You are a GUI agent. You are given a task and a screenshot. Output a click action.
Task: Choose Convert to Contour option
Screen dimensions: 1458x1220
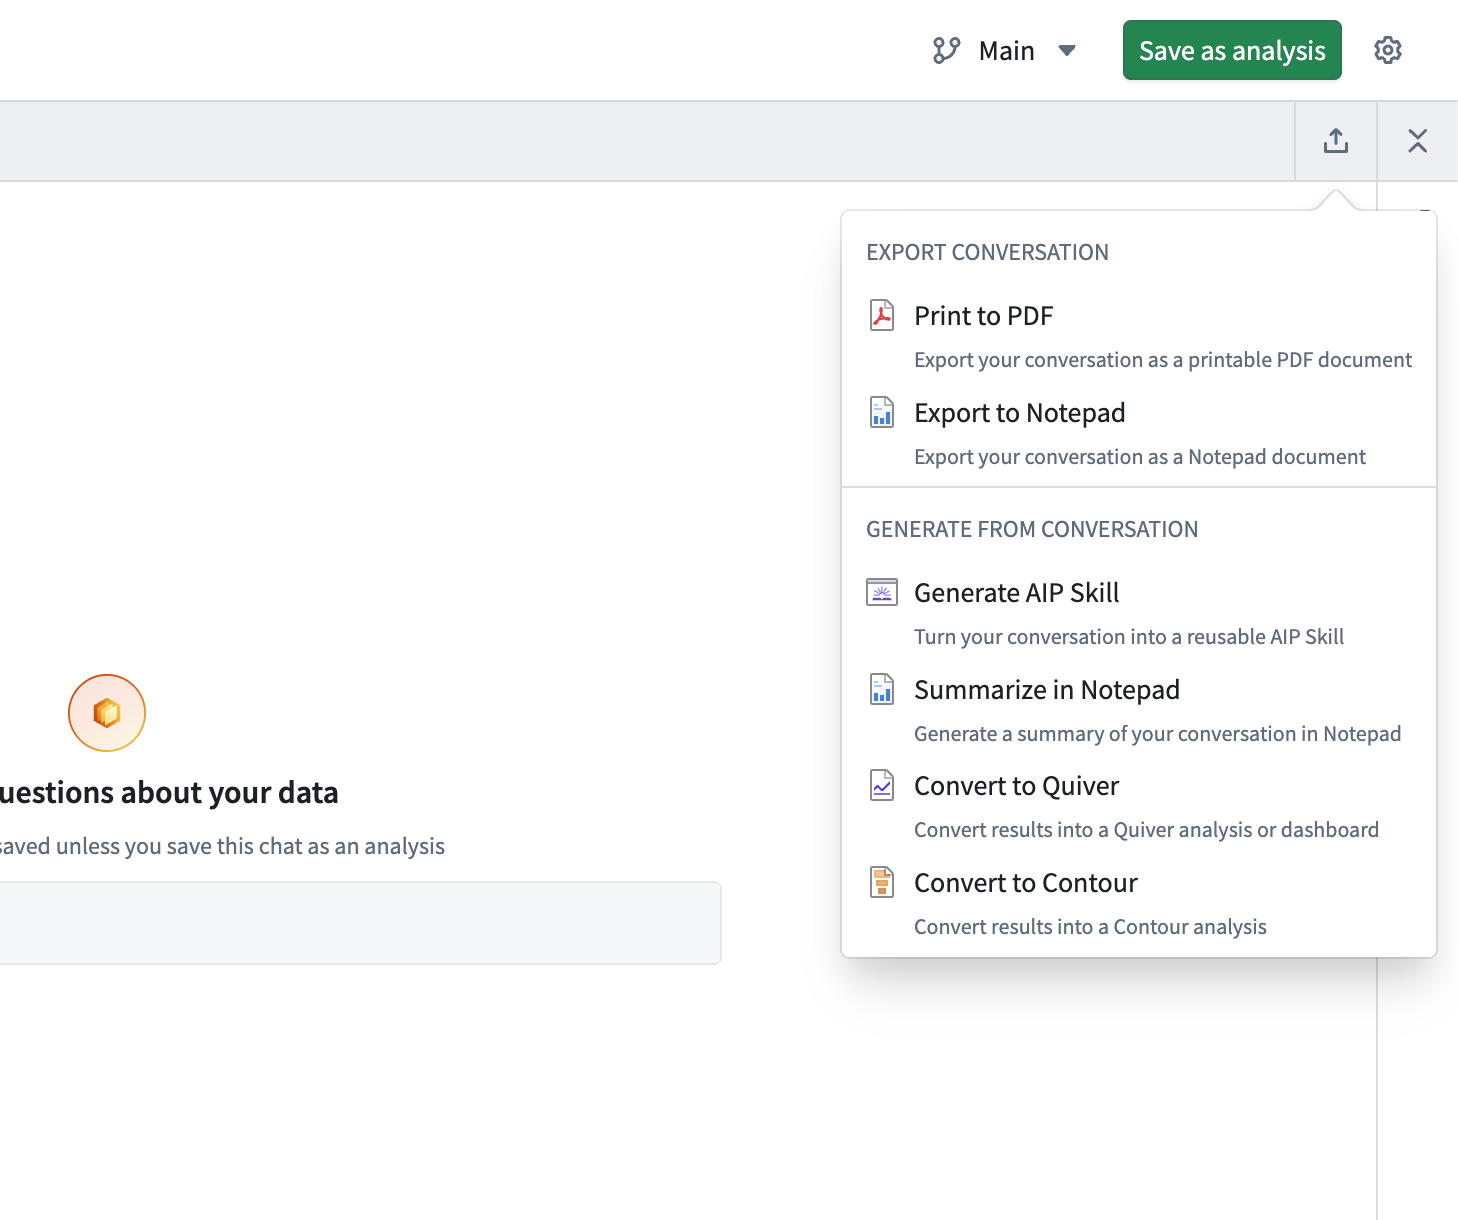[x=1139, y=903]
